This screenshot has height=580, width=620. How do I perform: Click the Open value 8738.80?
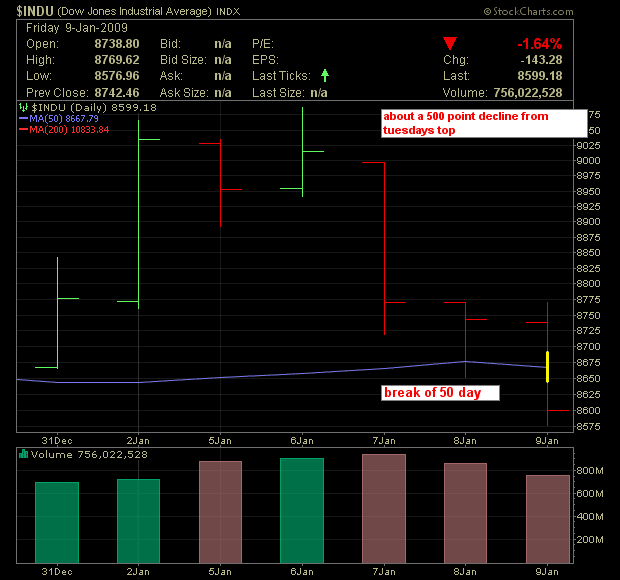point(117,43)
